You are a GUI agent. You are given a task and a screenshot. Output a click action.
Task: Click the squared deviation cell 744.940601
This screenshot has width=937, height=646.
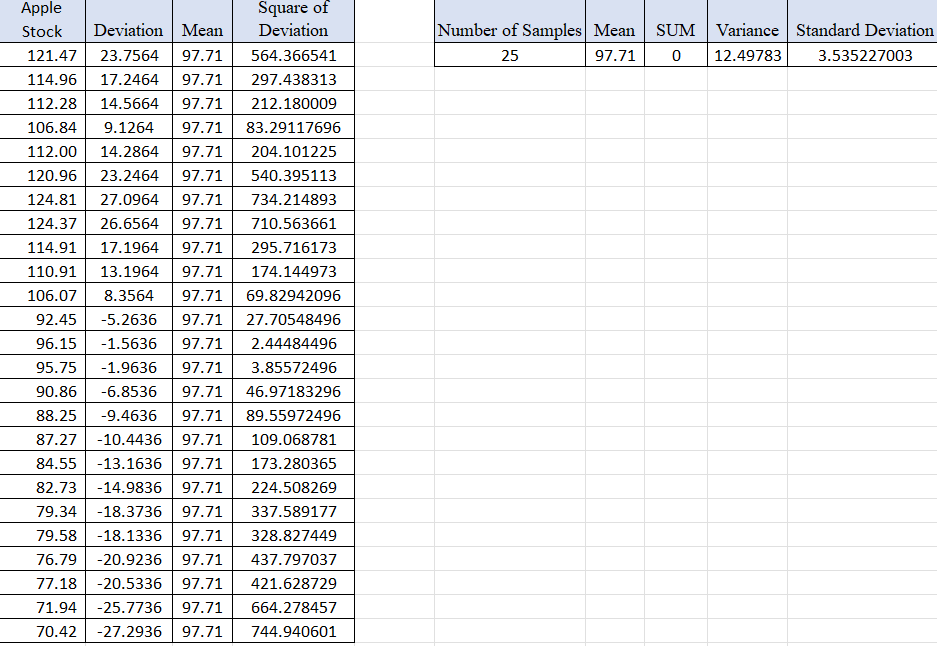click(x=293, y=631)
